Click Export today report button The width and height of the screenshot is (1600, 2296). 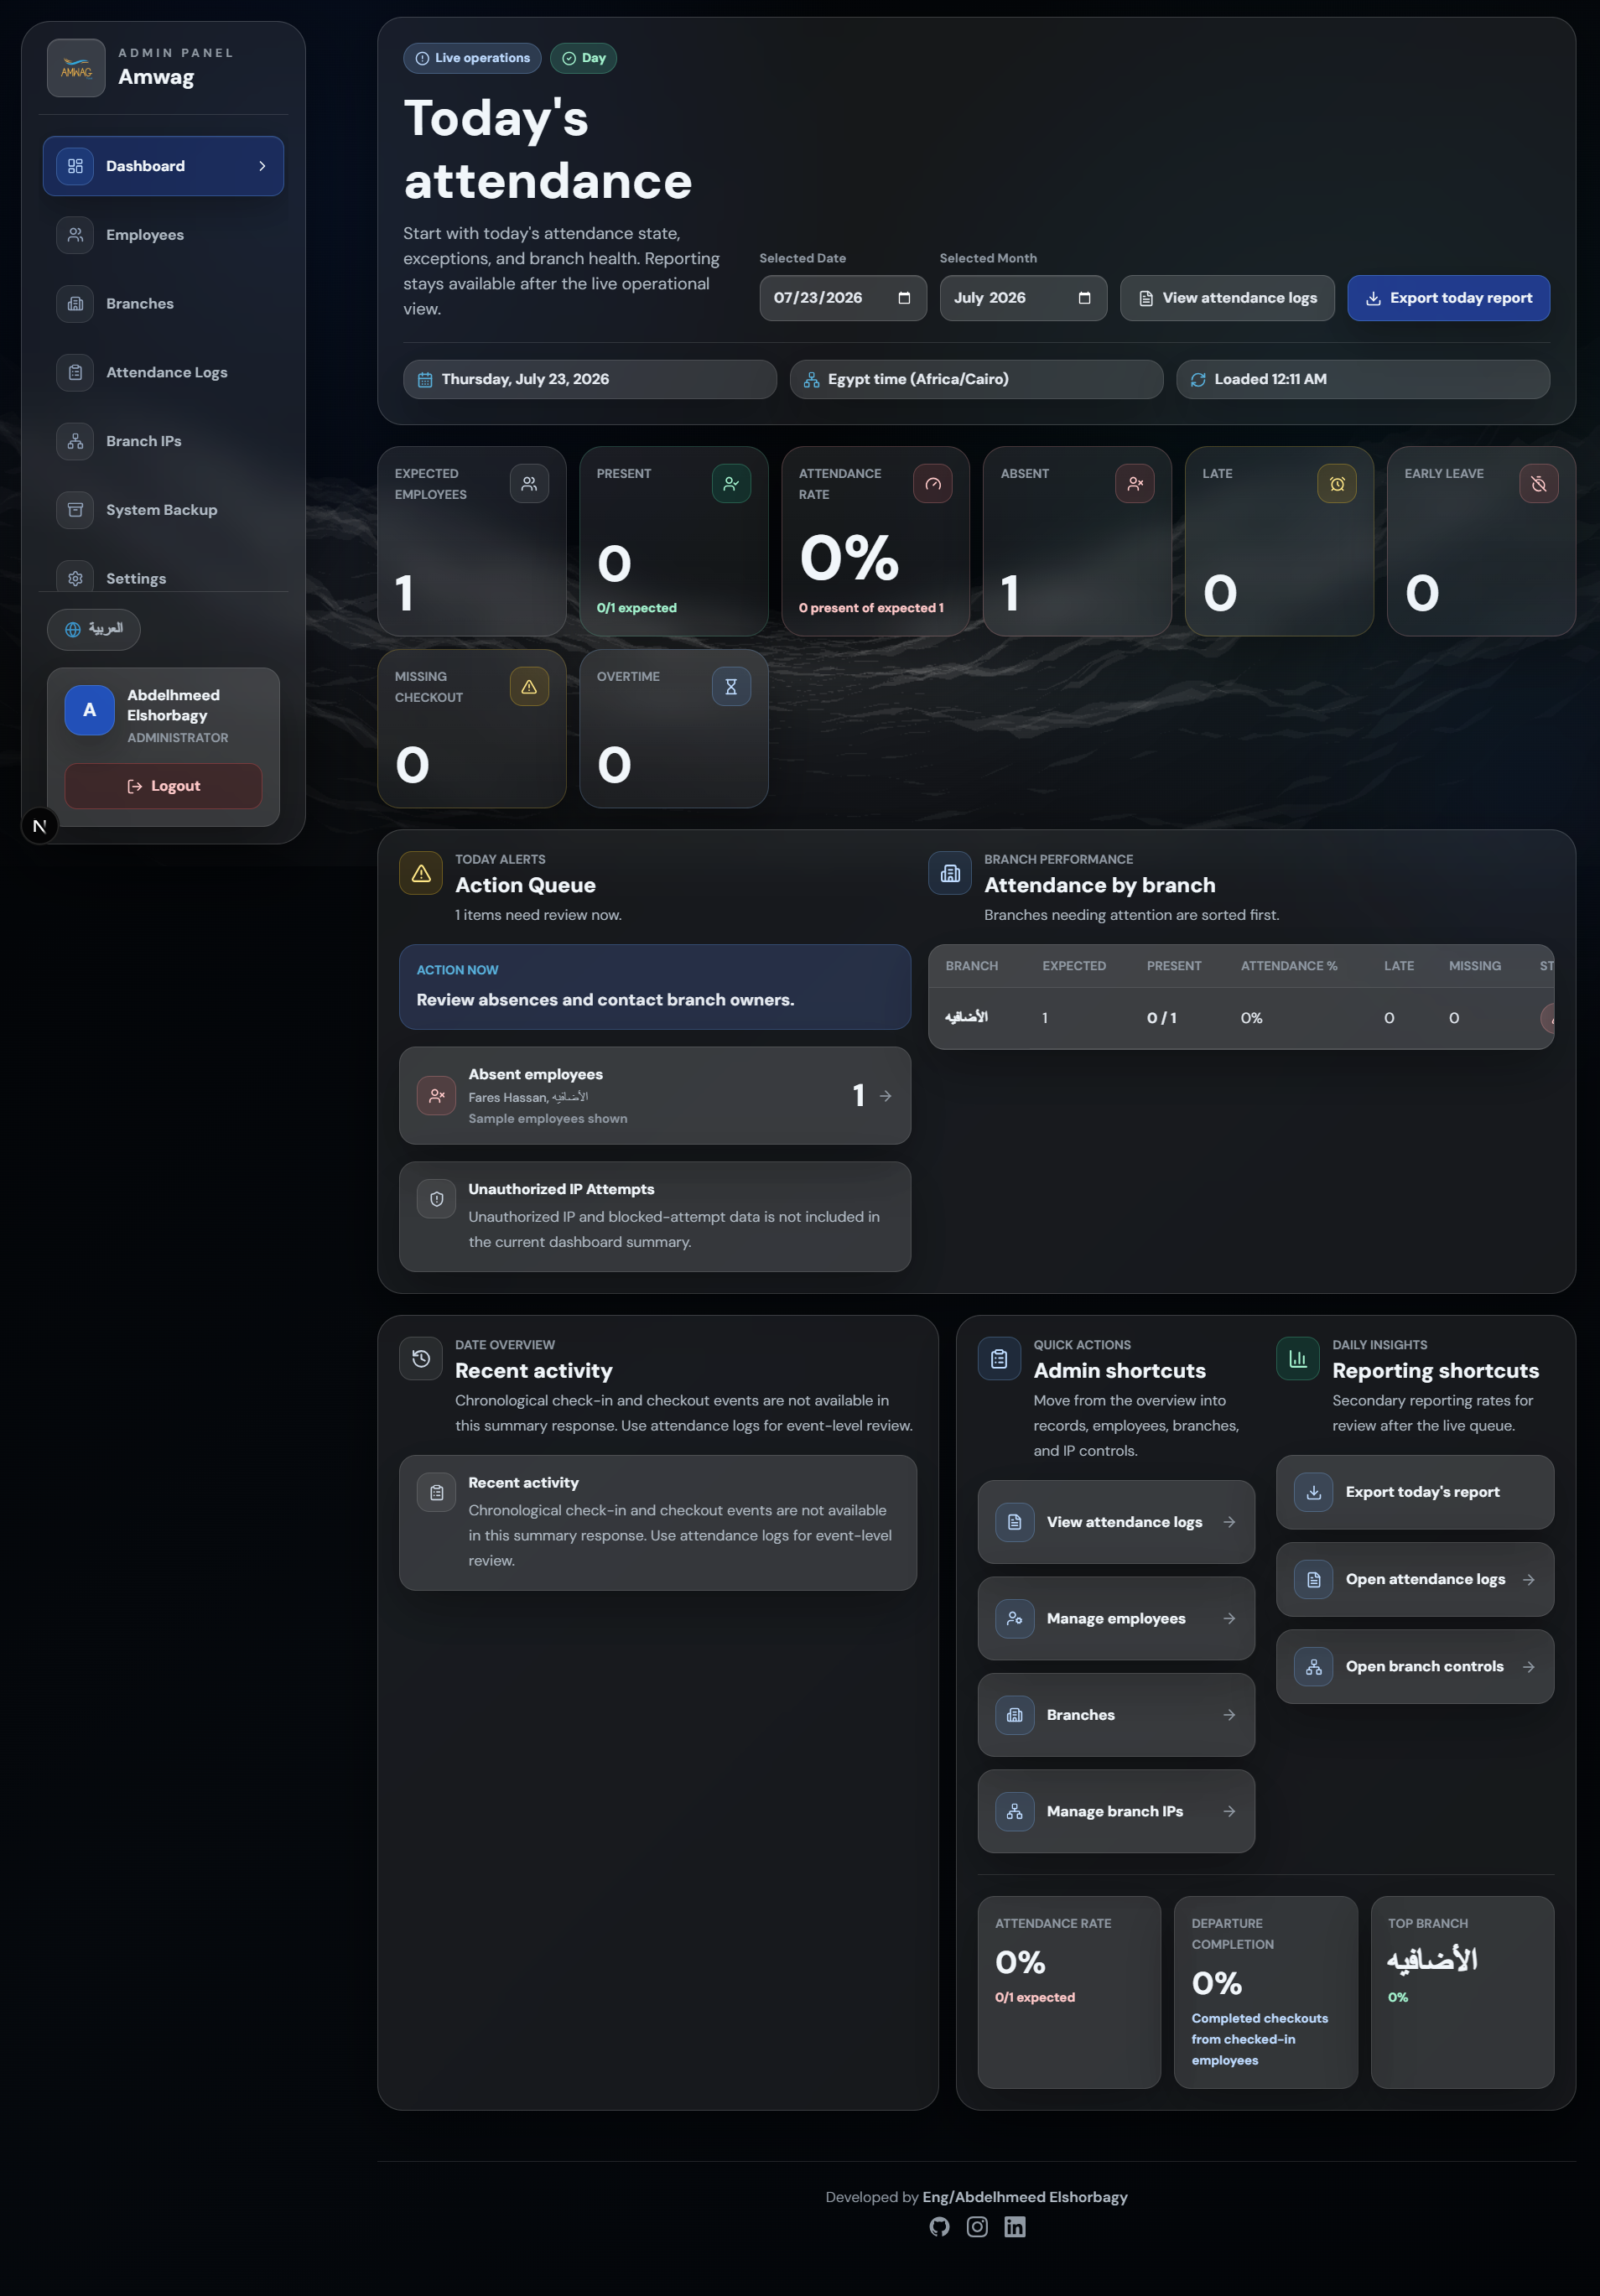click(1448, 298)
